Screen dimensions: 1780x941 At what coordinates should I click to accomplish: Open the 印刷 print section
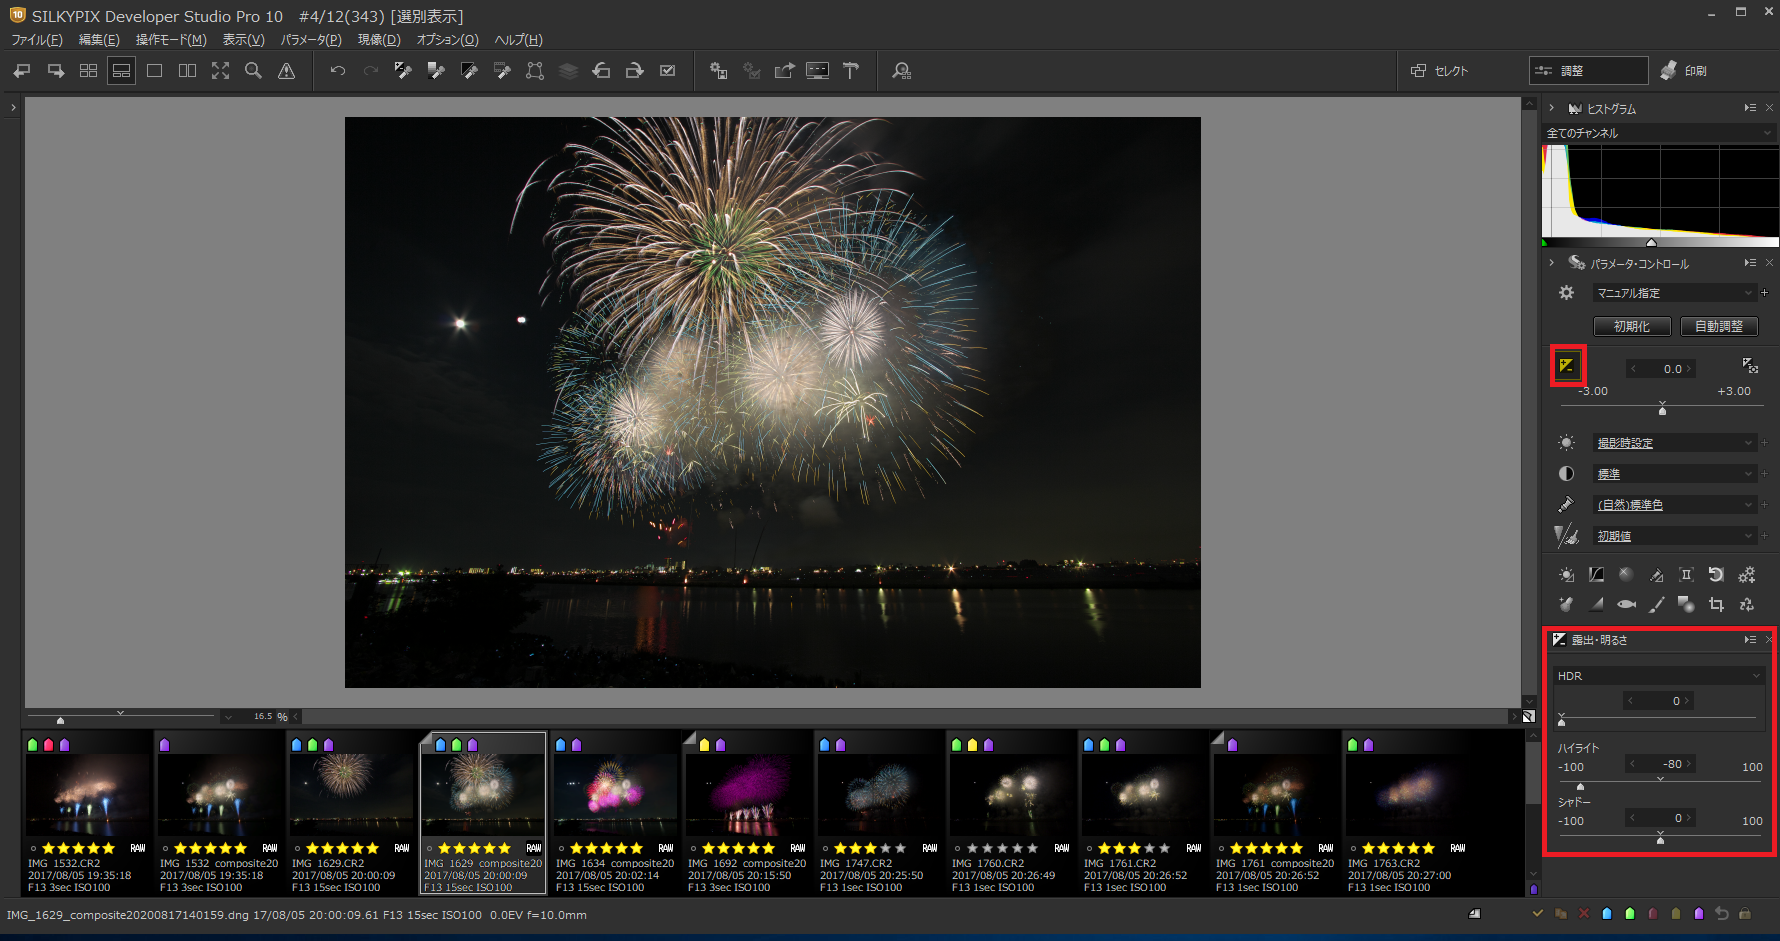pyautogui.click(x=1685, y=71)
